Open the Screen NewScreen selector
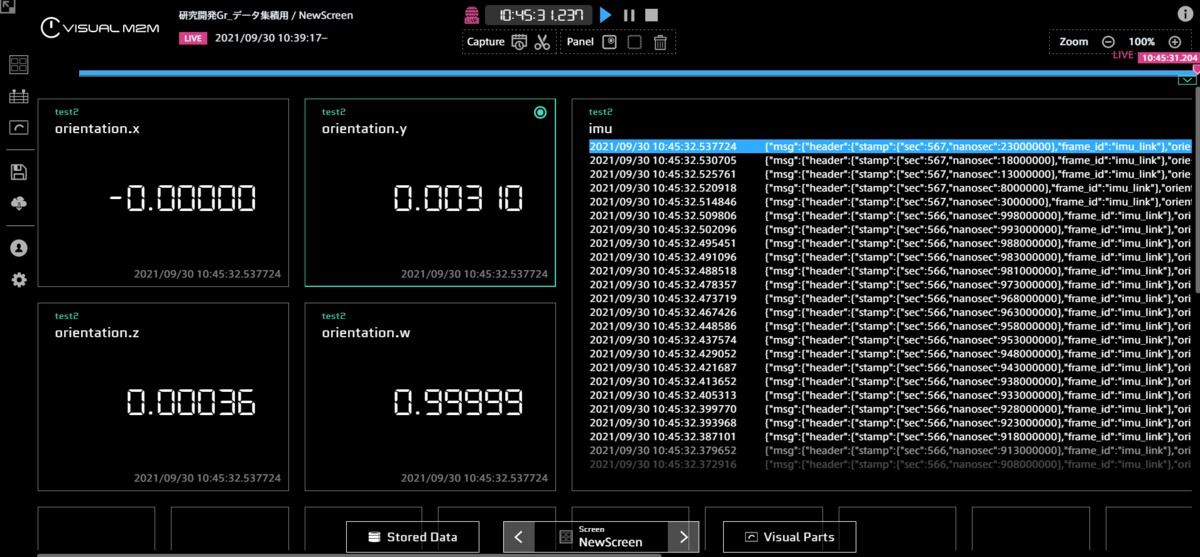This screenshot has width=1200, height=557. click(x=601, y=537)
